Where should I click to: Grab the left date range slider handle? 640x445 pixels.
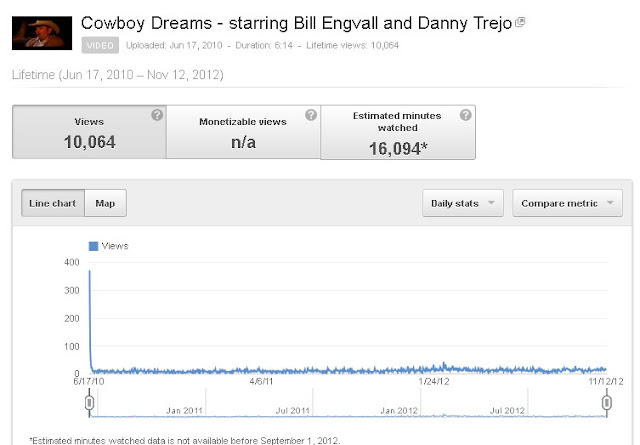coord(89,403)
